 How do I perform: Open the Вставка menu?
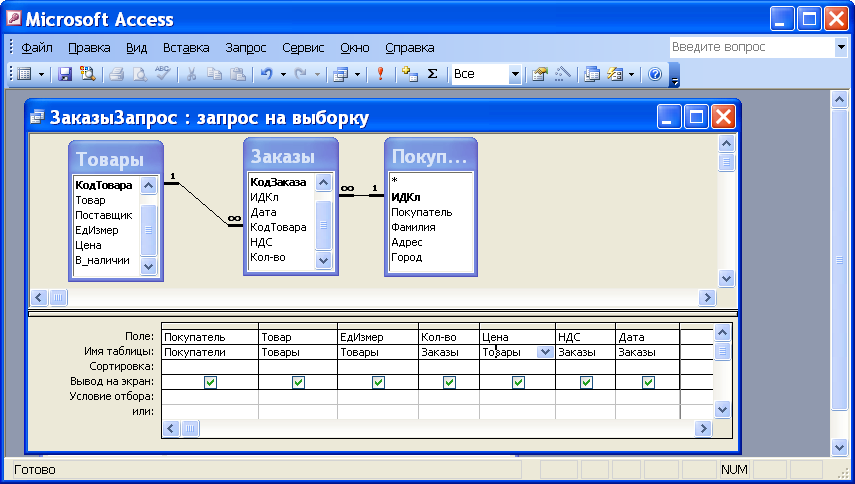(186, 48)
